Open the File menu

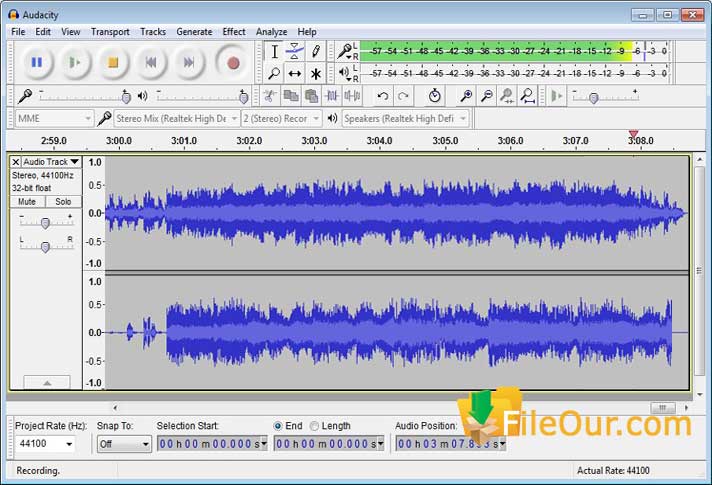(x=18, y=32)
